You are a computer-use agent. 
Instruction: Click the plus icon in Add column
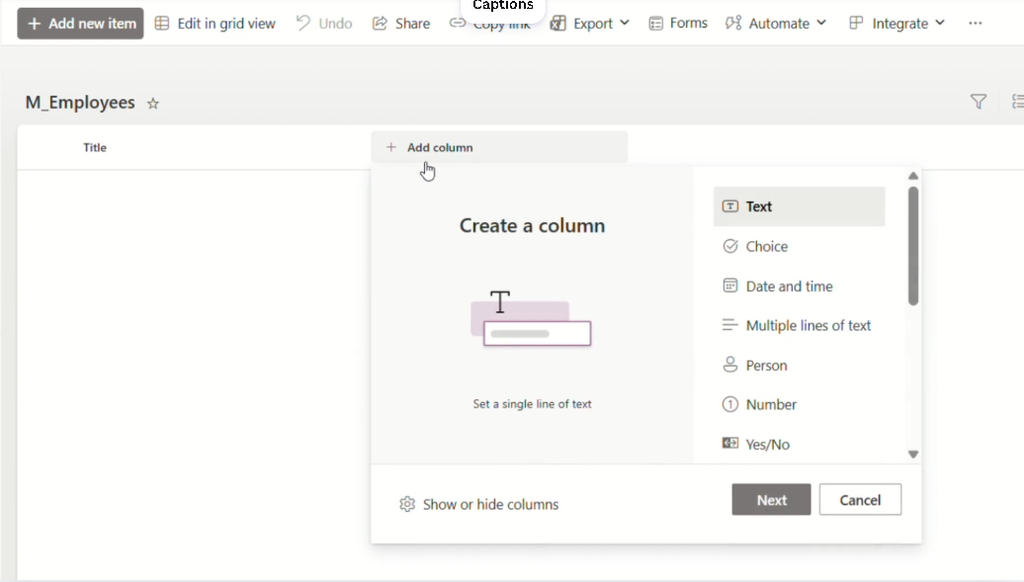tap(391, 148)
